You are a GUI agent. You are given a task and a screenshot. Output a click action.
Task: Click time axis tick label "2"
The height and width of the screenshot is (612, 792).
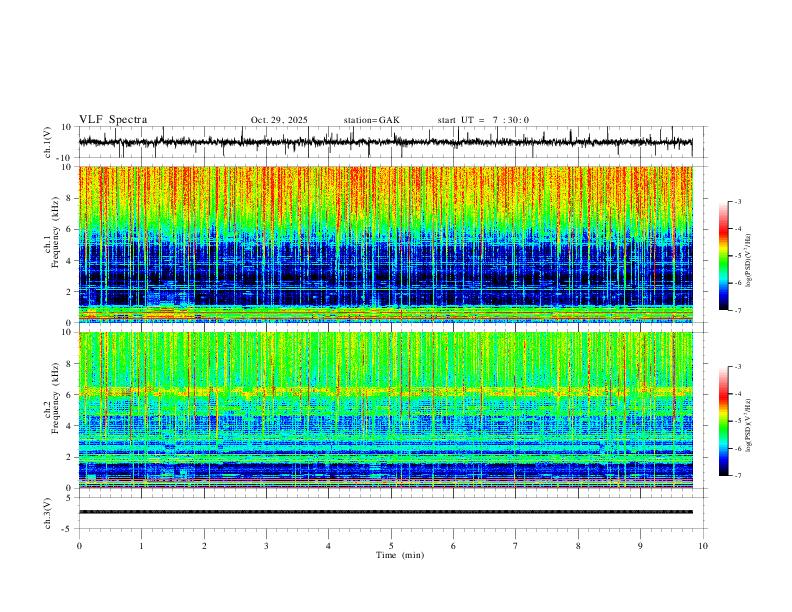(204, 546)
